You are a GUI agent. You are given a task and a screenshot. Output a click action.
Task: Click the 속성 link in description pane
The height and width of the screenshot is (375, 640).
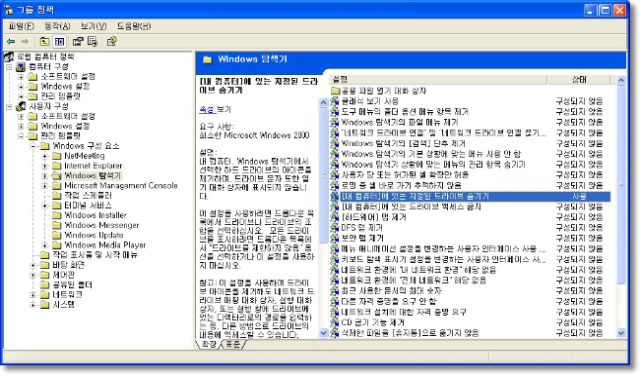pos(207,109)
